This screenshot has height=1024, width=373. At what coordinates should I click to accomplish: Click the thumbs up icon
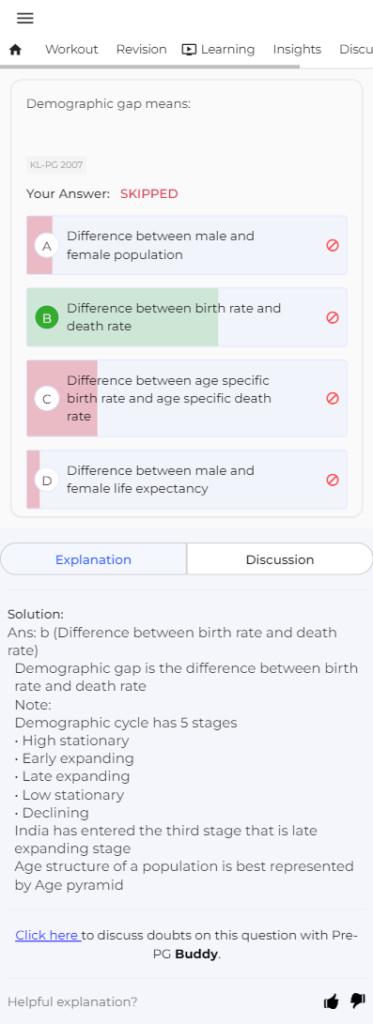pos(332,1001)
